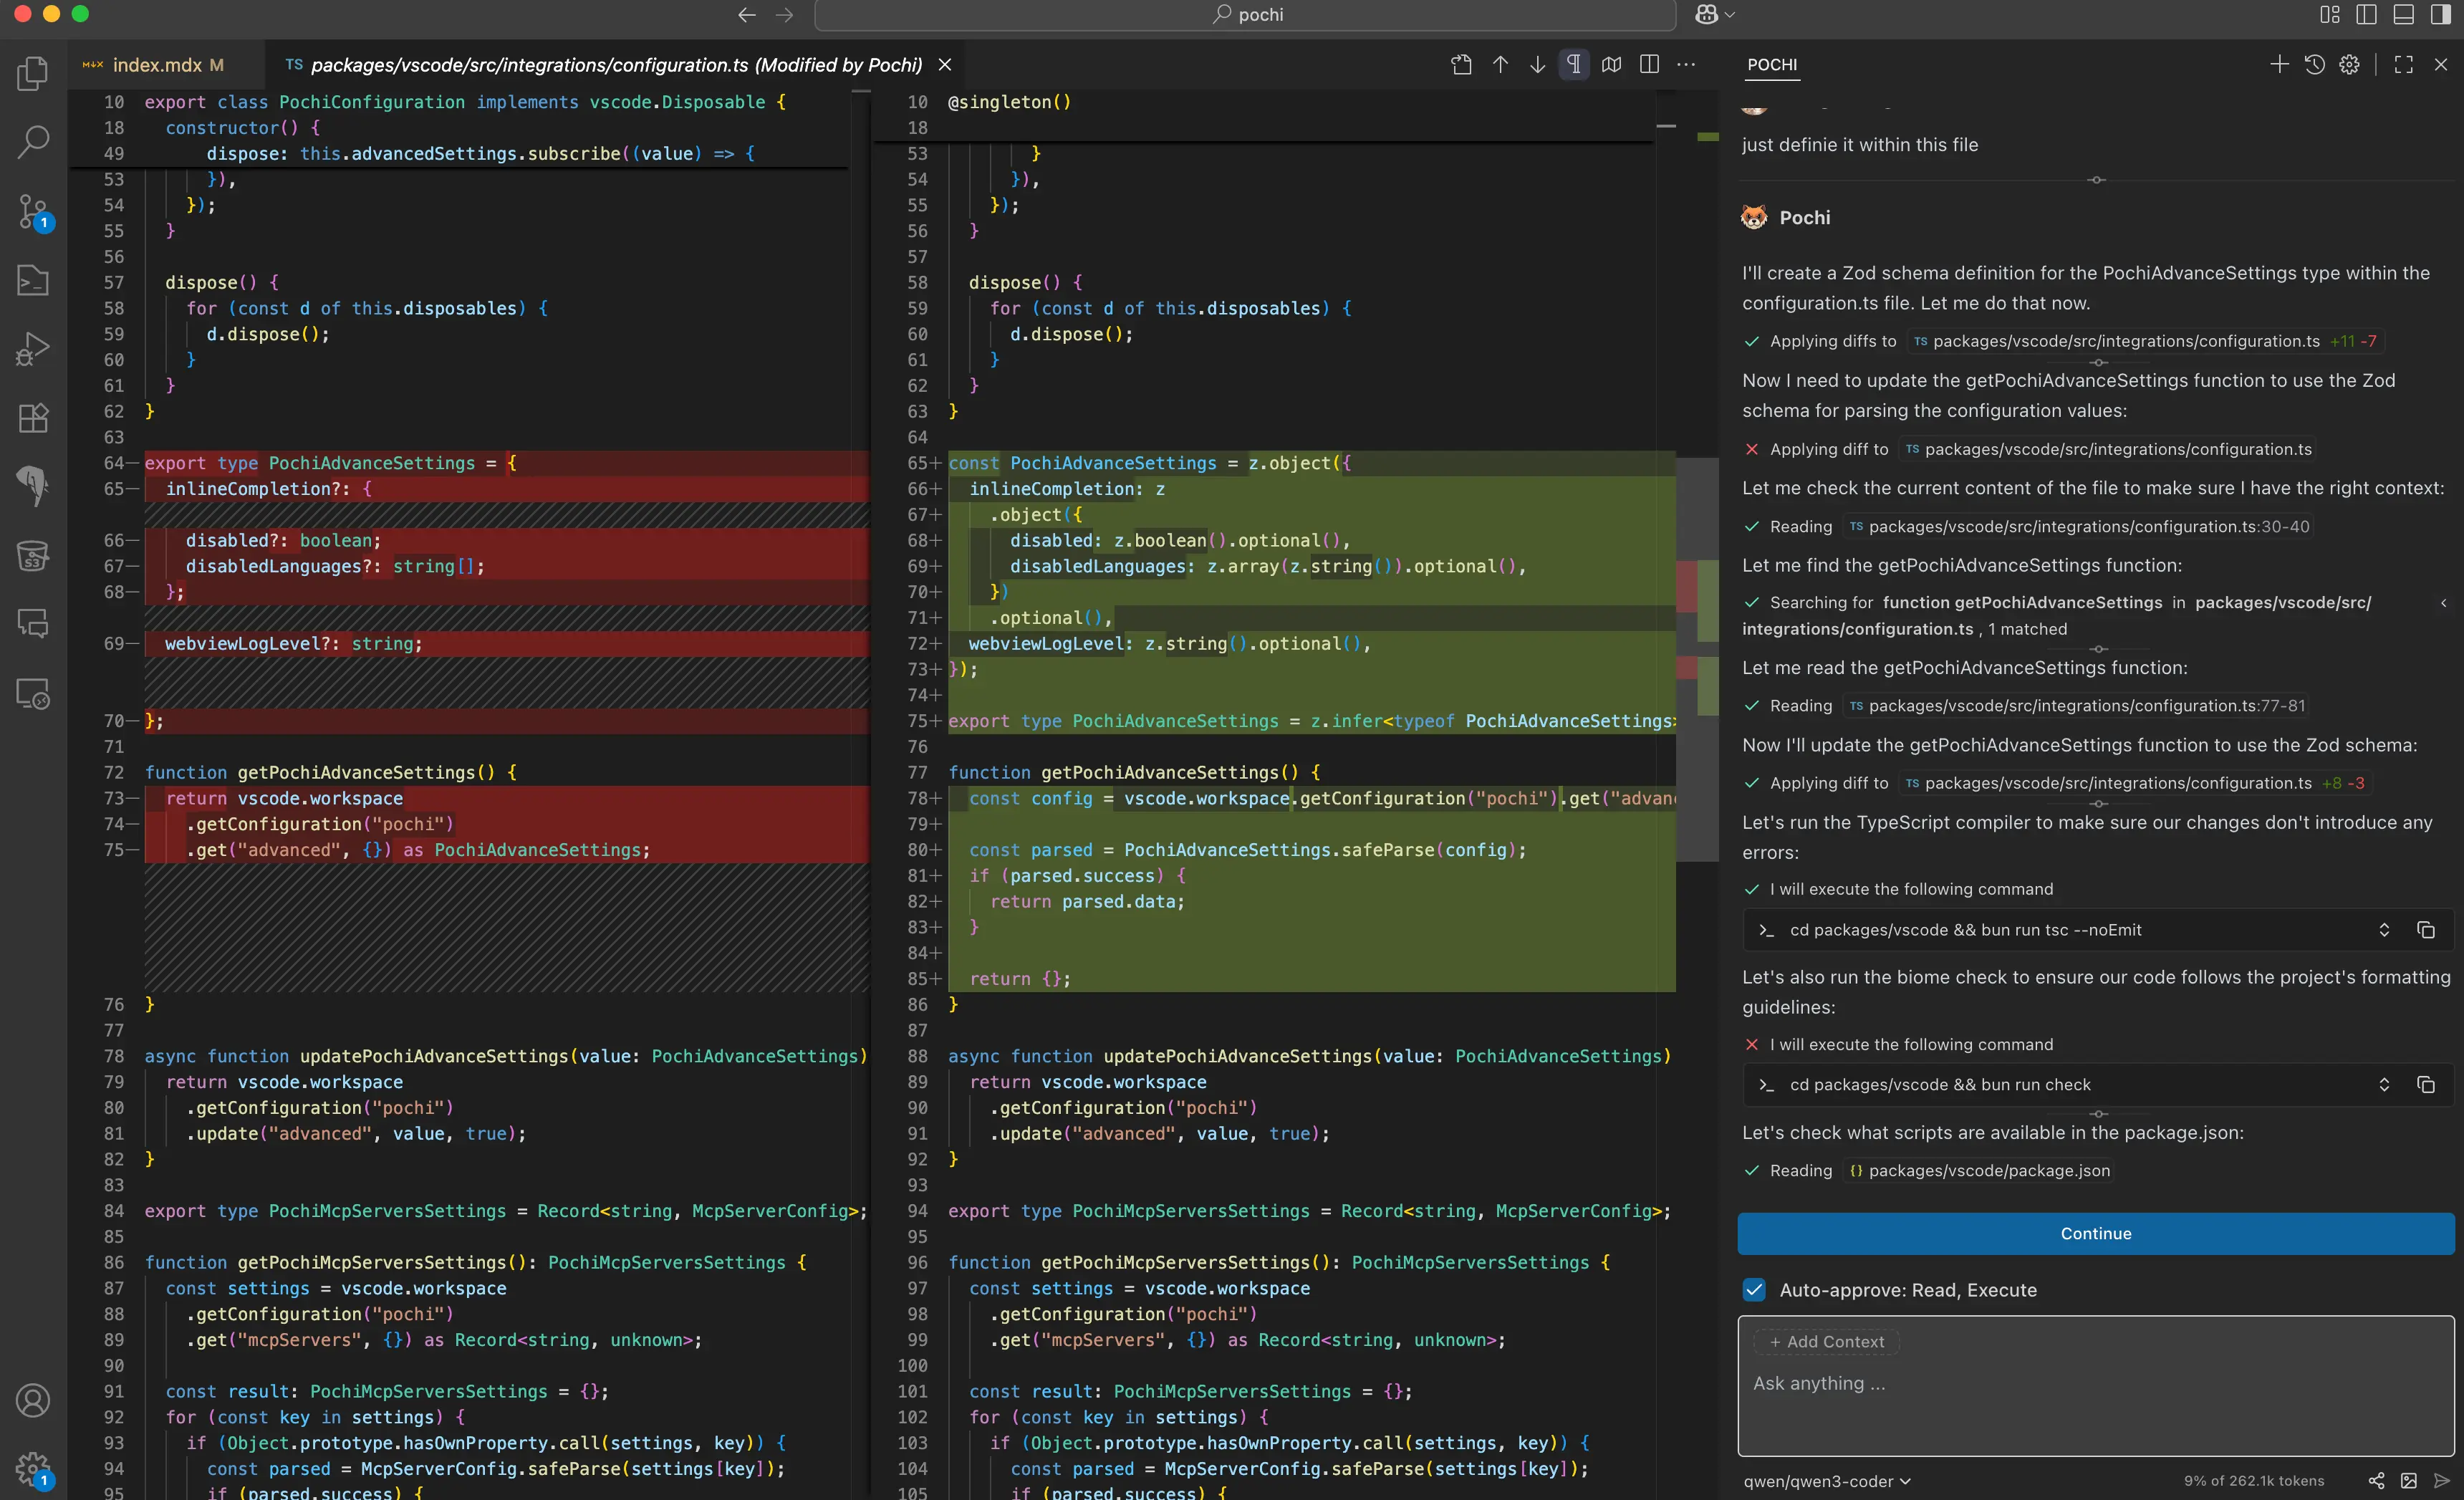Close the configuration.ts diff tab
The width and height of the screenshot is (2464, 1500).
coord(944,65)
